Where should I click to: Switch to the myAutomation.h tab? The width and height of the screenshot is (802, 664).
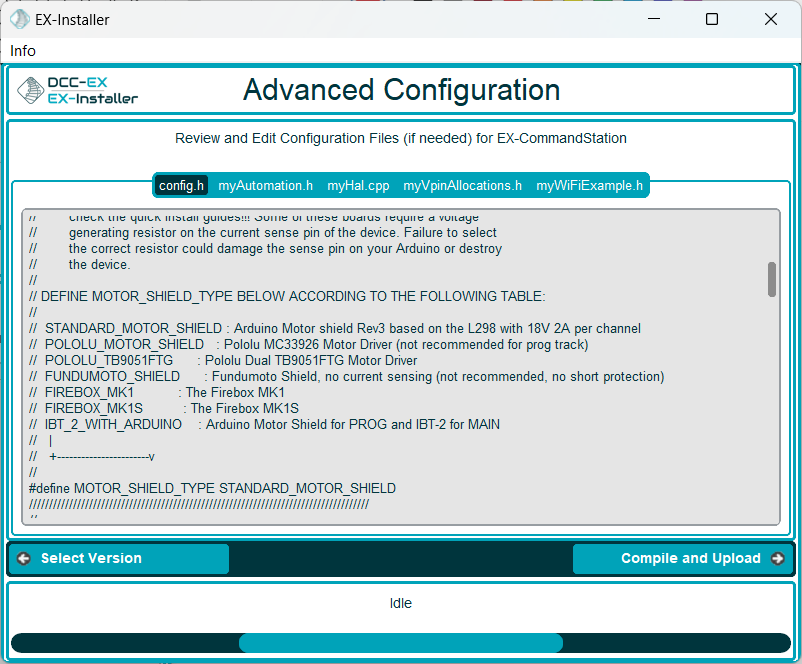pos(265,185)
